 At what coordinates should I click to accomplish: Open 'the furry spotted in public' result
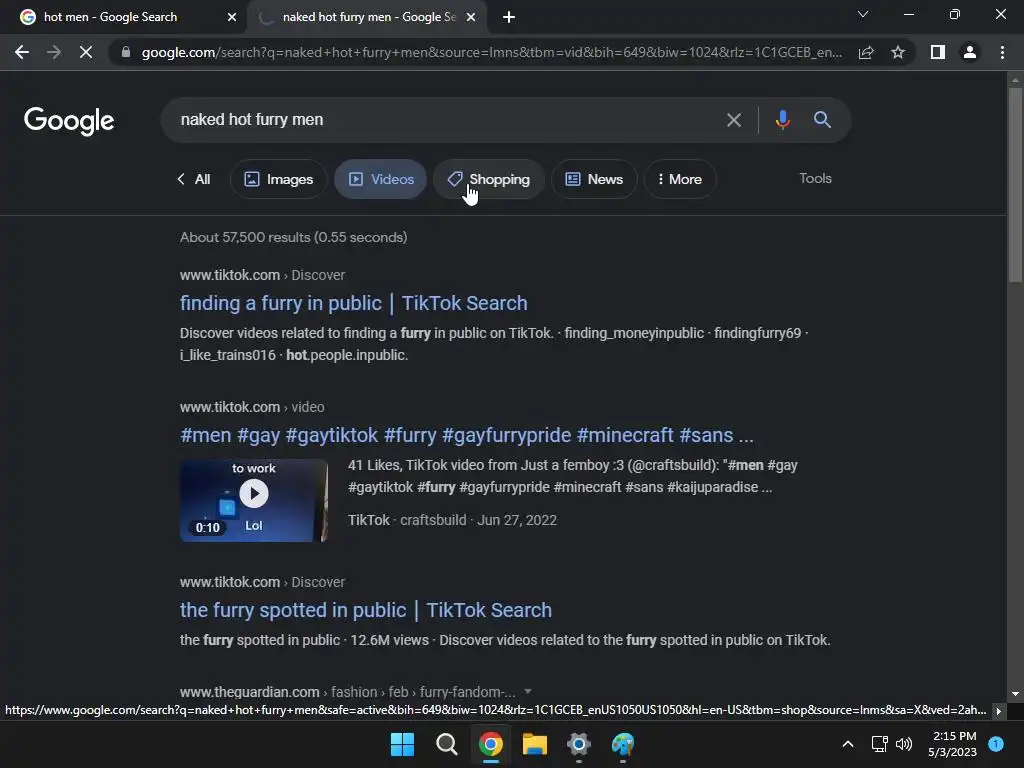coord(366,610)
